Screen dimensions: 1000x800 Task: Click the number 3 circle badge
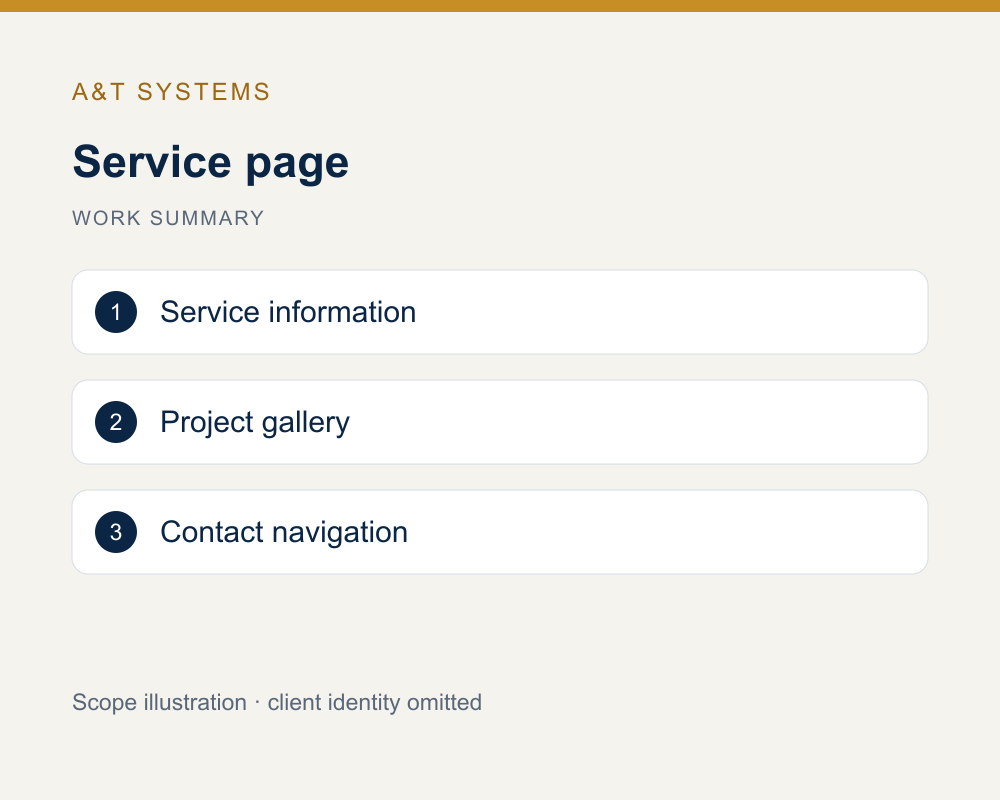[x=116, y=532]
